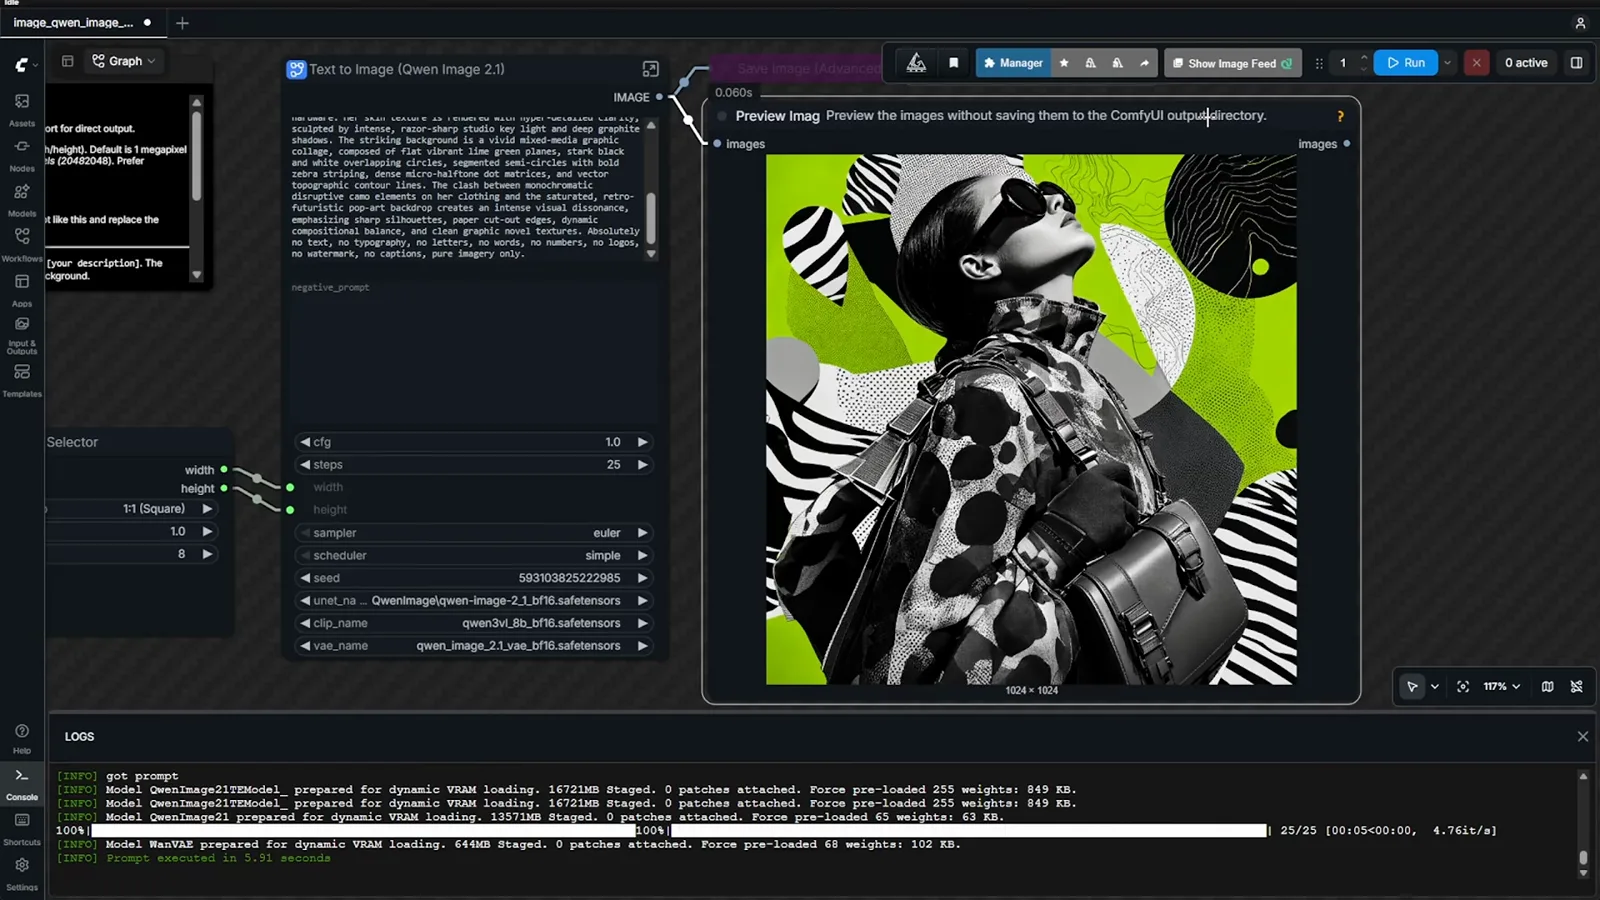Image resolution: width=1600 pixels, height=900 pixels.
Task: Open the Shortcuts panel
Action: coord(22,828)
